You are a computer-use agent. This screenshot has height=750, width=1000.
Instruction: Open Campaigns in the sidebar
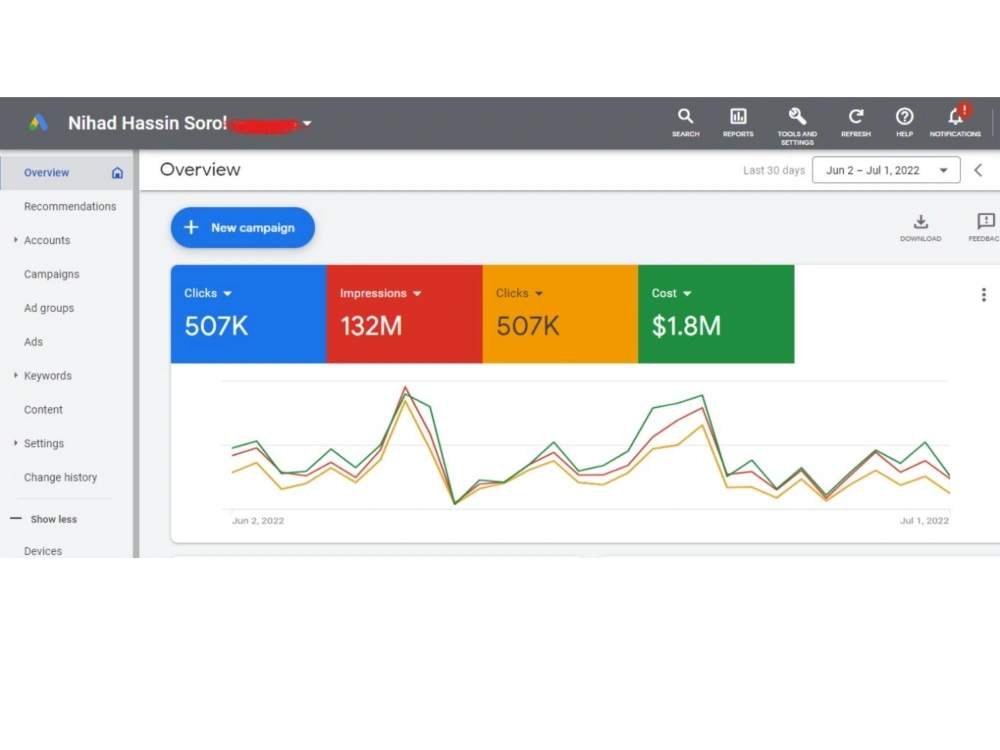[x=52, y=274]
